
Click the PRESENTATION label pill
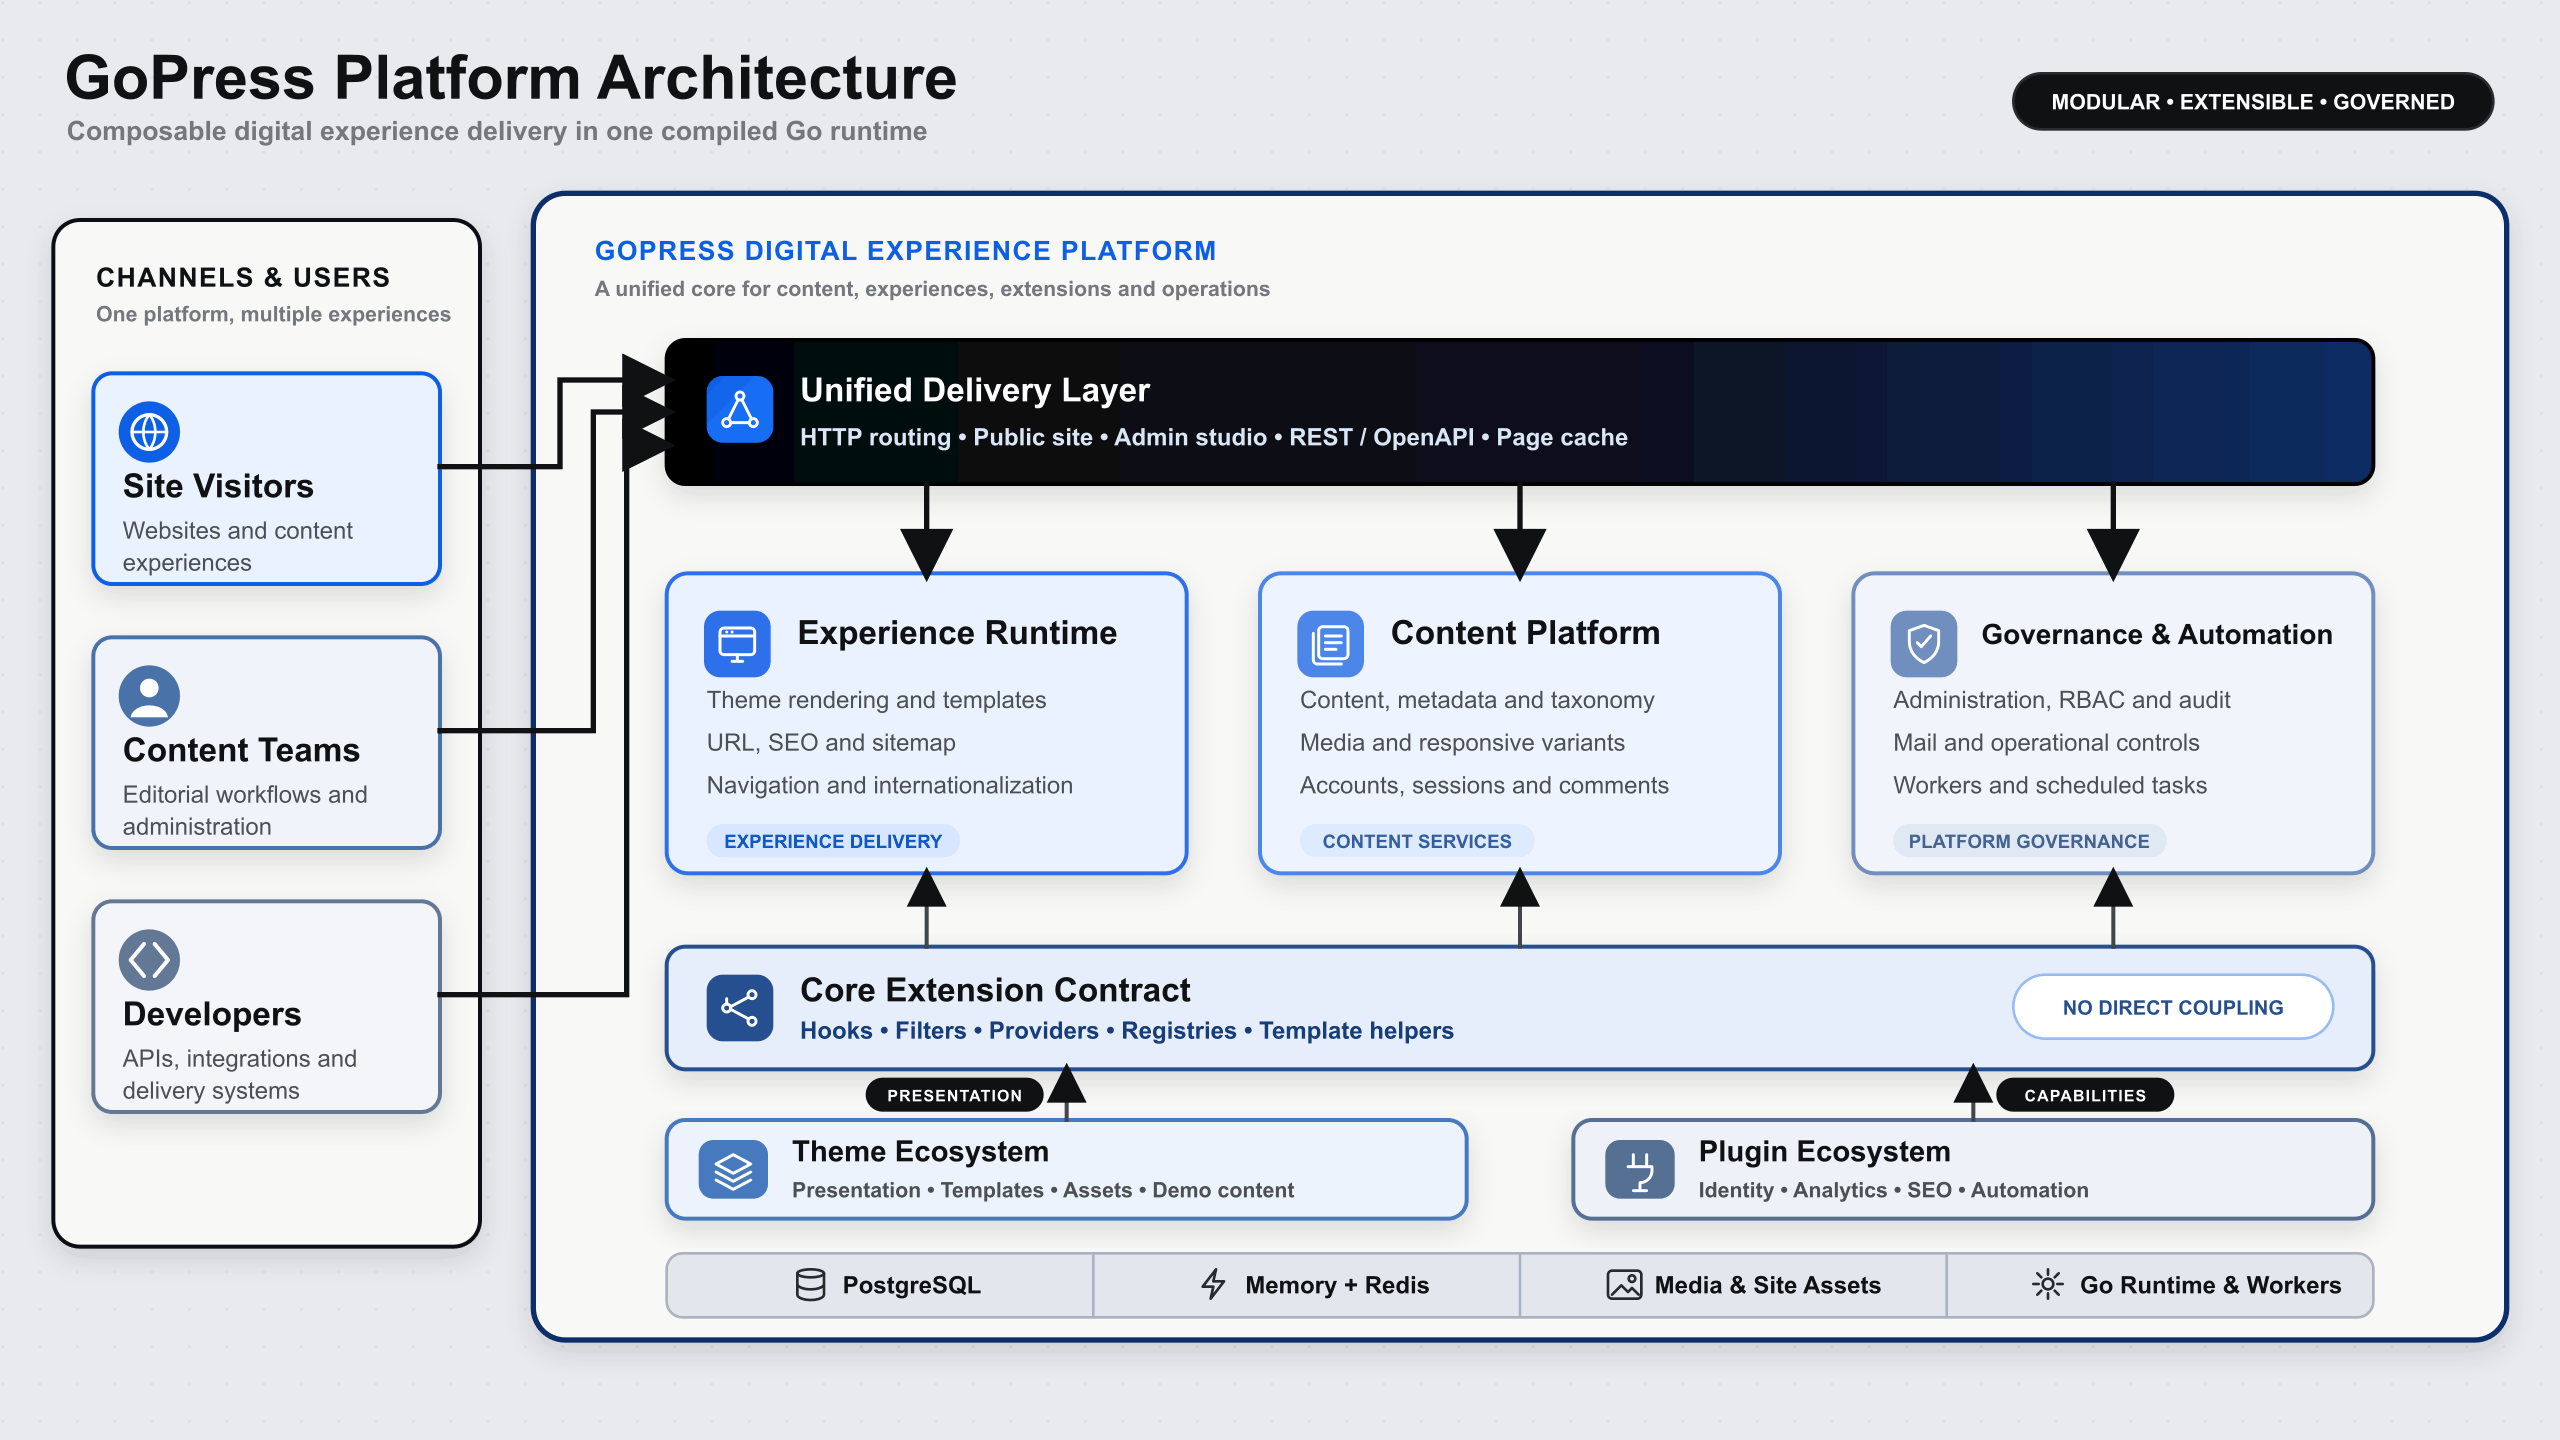pos(954,1095)
